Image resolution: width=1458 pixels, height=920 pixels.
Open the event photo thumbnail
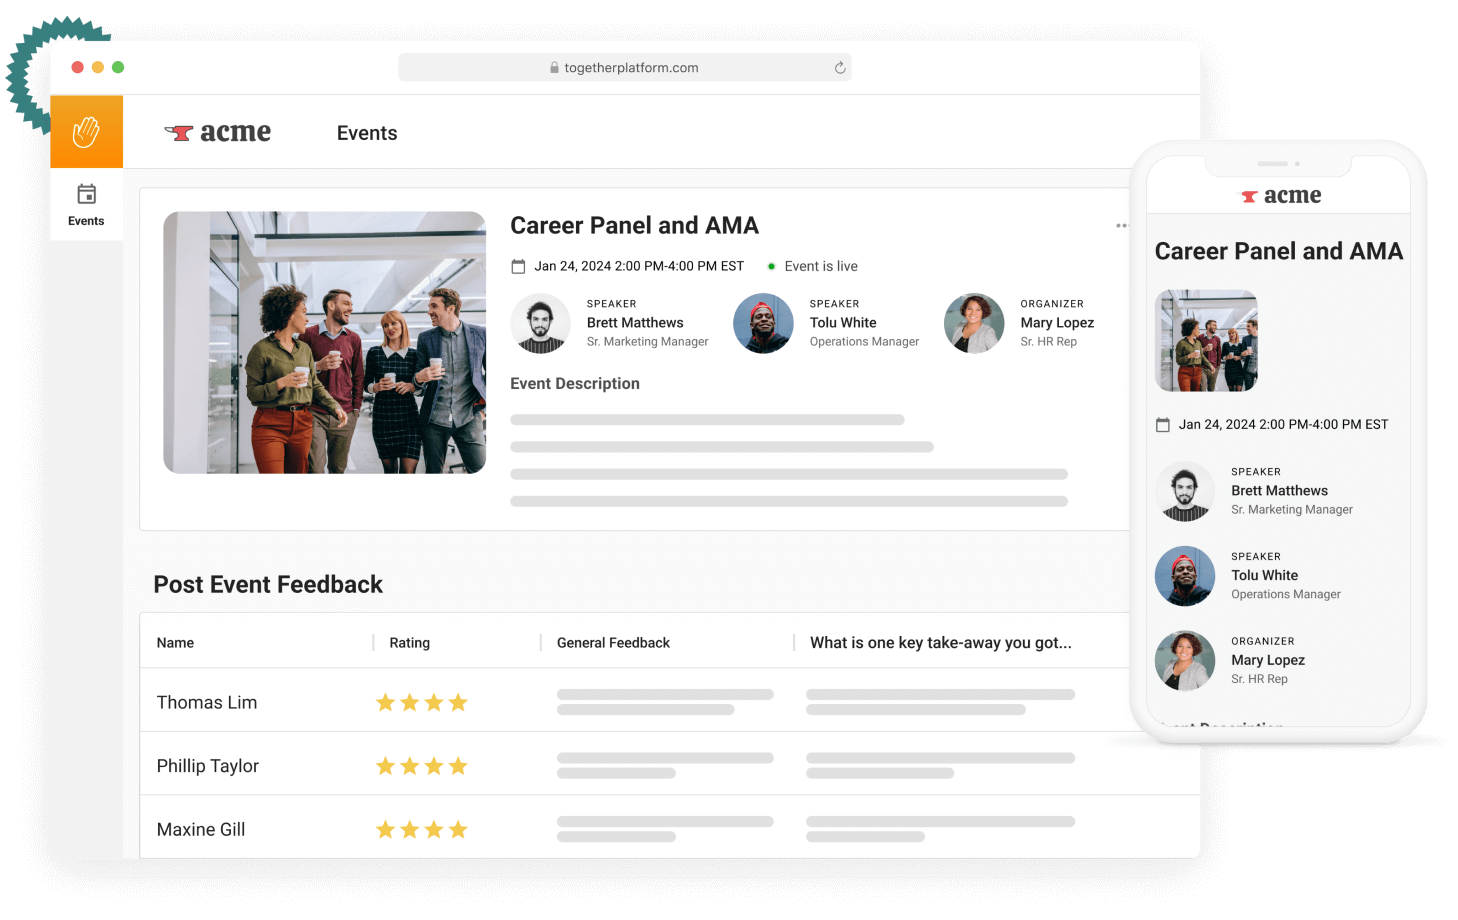(325, 342)
